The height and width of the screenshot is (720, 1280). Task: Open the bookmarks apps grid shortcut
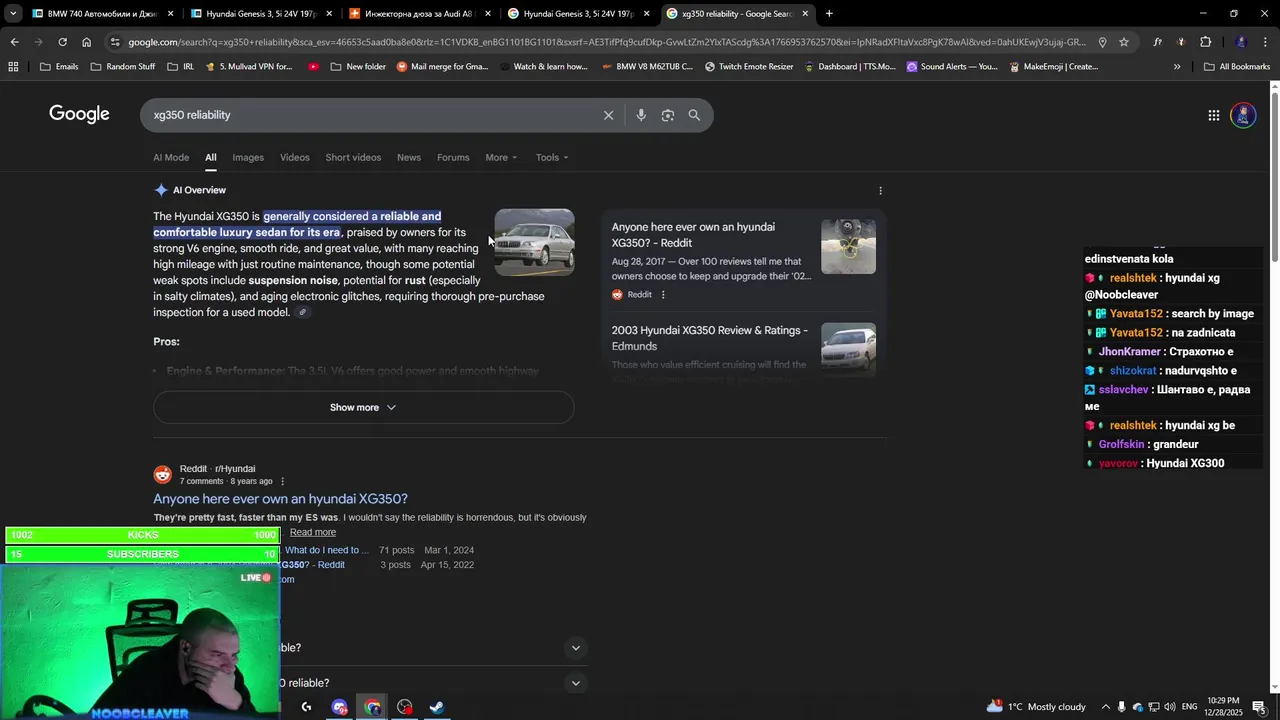13,67
